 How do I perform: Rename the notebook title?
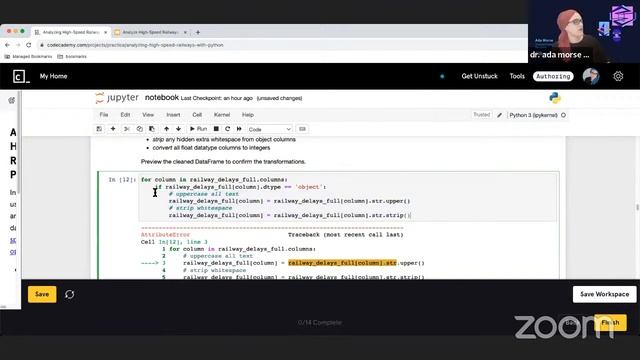pyautogui.click(x=162, y=98)
